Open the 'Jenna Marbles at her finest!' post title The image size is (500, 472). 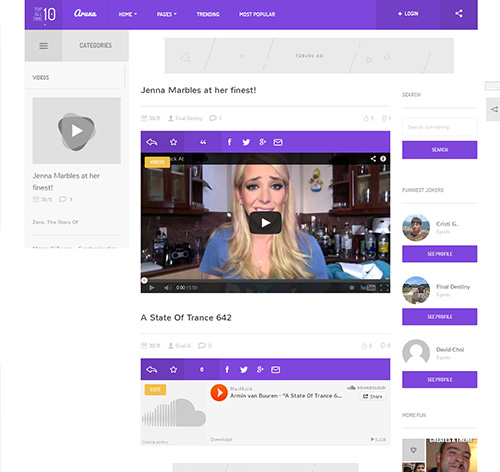(x=198, y=90)
